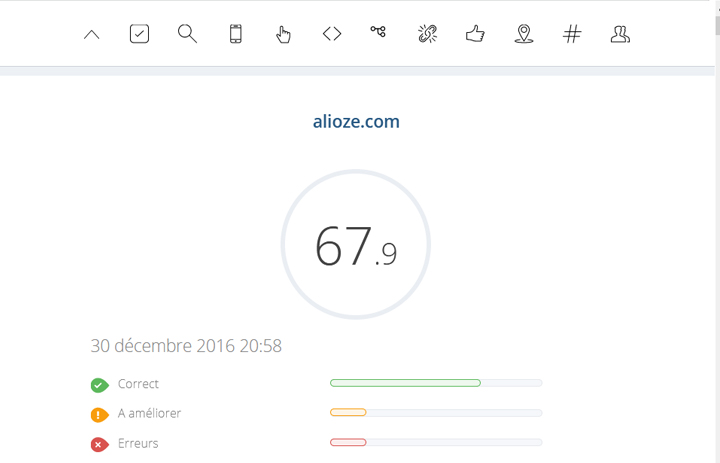The width and height of the screenshot is (720, 463).
Task: Click the date 30 décembre 2016 20:58
Action: pyautogui.click(x=186, y=346)
